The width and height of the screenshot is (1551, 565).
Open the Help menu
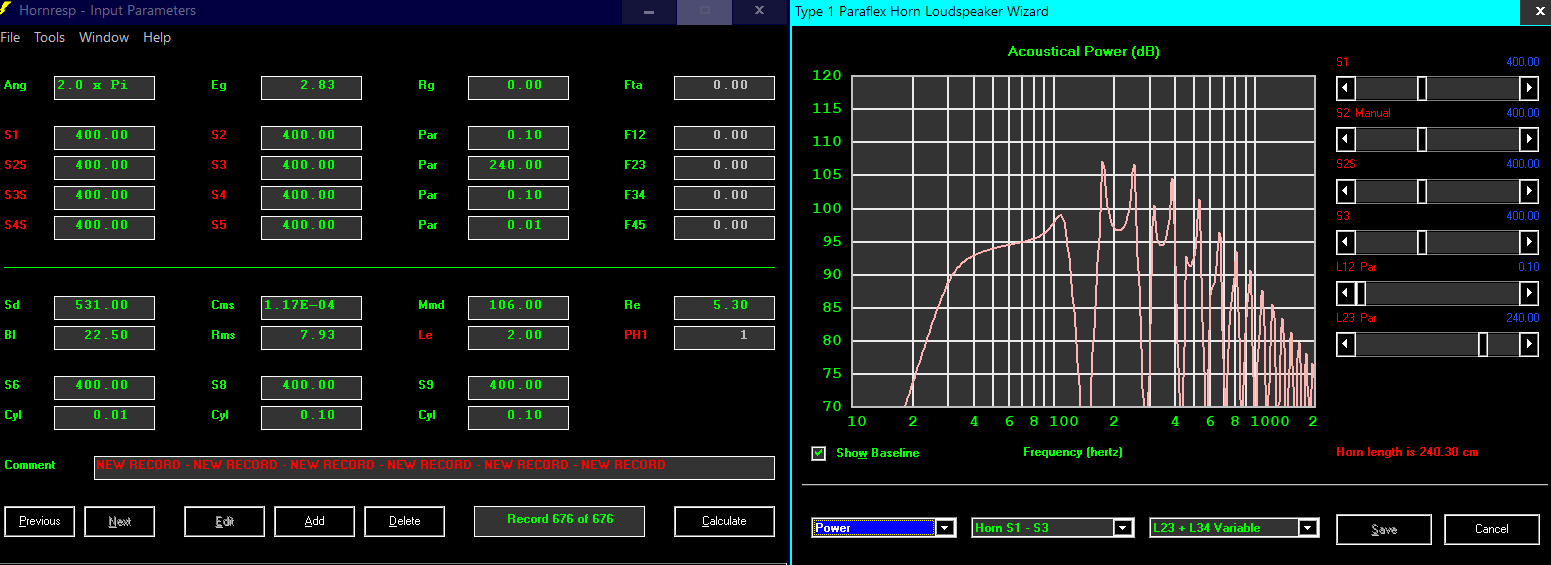click(157, 37)
